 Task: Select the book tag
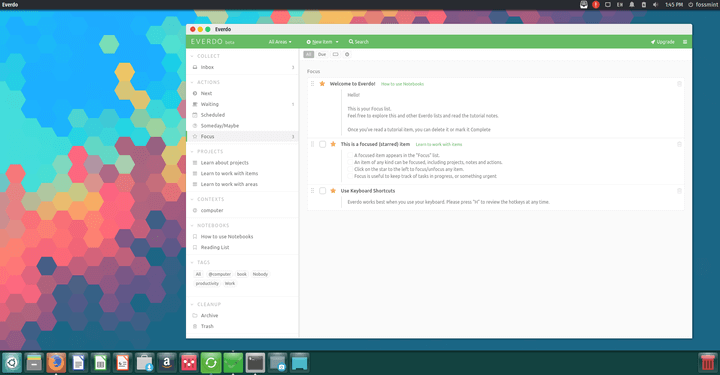(x=242, y=274)
